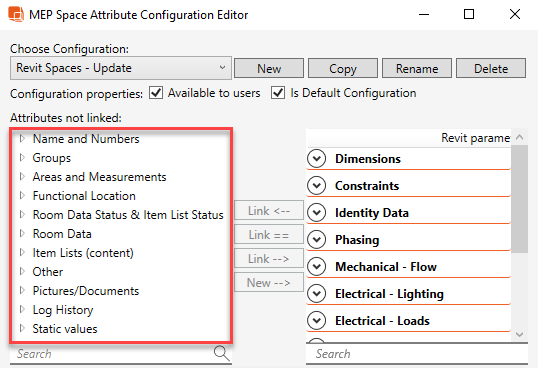Image resolution: width=538 pixels, height=368 pixels.
Task: Select the Static values tree item
Action: click(65, 329)
